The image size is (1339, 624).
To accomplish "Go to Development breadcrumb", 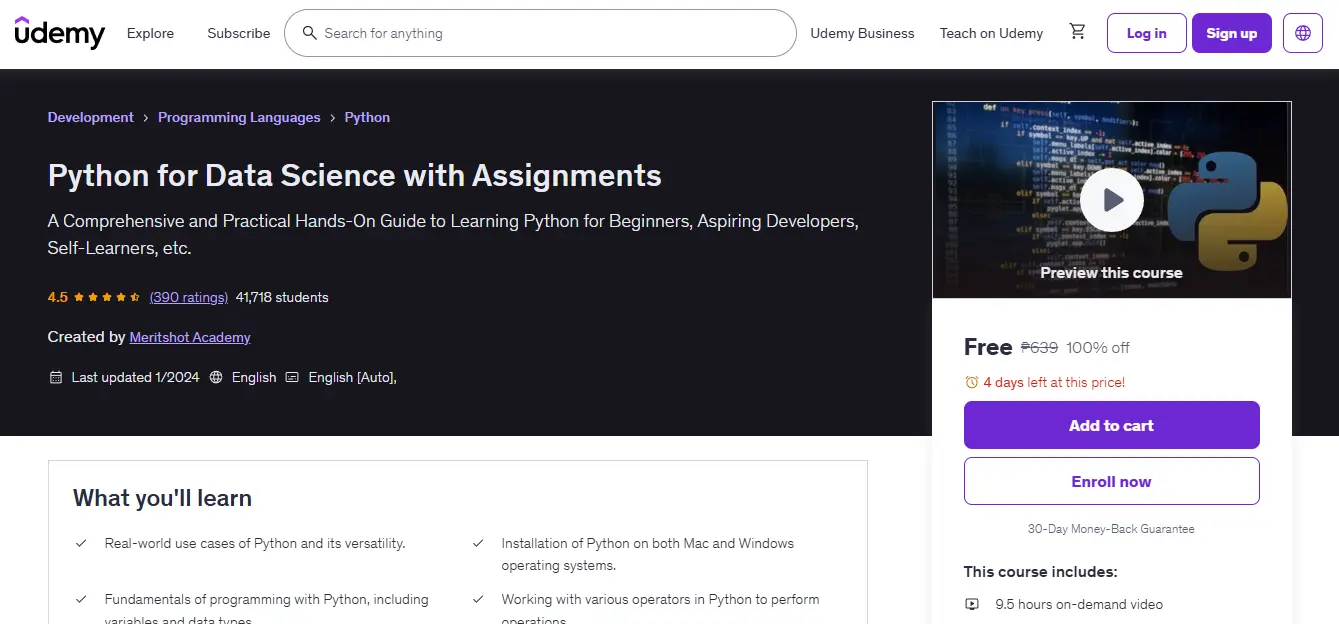I will click(x=90, y=117).
